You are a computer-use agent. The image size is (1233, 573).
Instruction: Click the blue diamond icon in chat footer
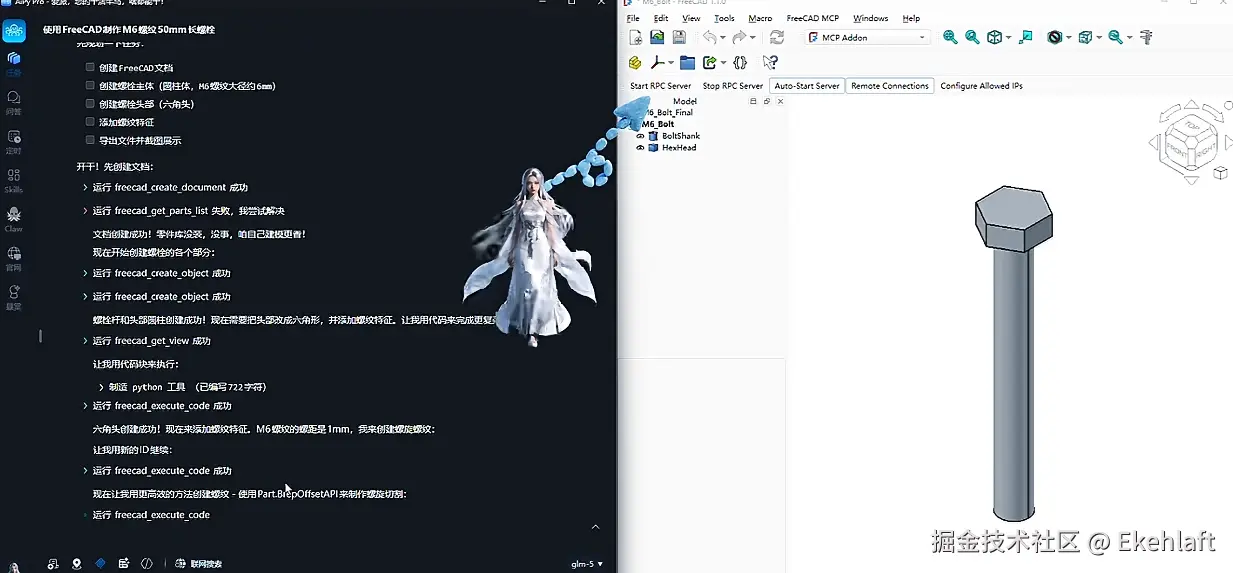(x=100, y=564)
